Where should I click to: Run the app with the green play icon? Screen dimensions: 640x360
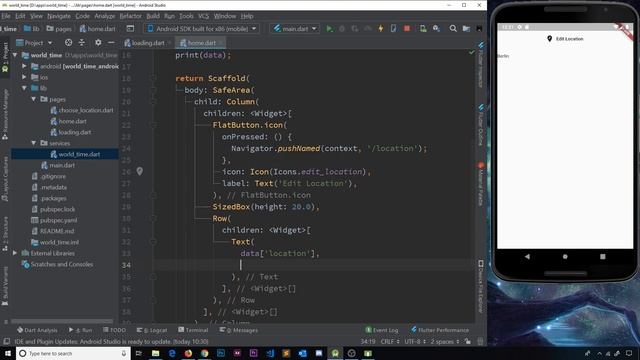329,29
